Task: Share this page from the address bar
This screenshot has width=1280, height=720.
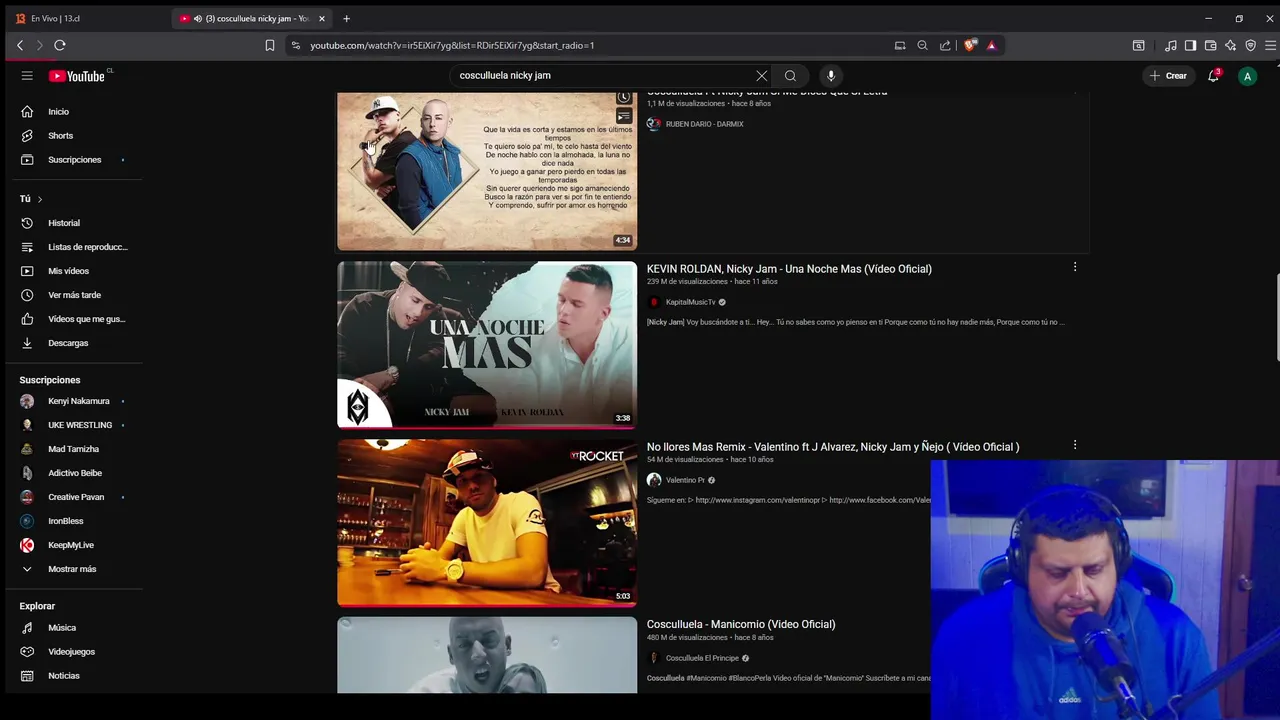Action: [945, 45]
